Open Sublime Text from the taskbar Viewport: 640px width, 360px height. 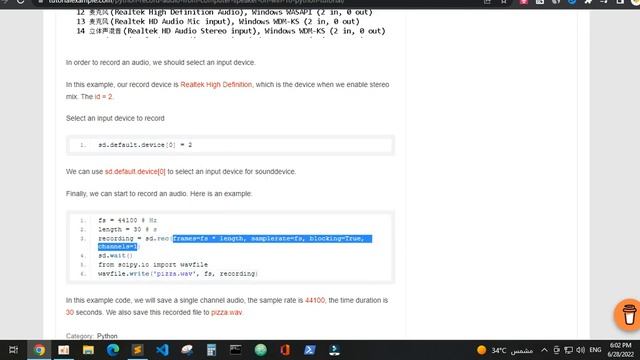pyautogui.click(x=138, y=350)
